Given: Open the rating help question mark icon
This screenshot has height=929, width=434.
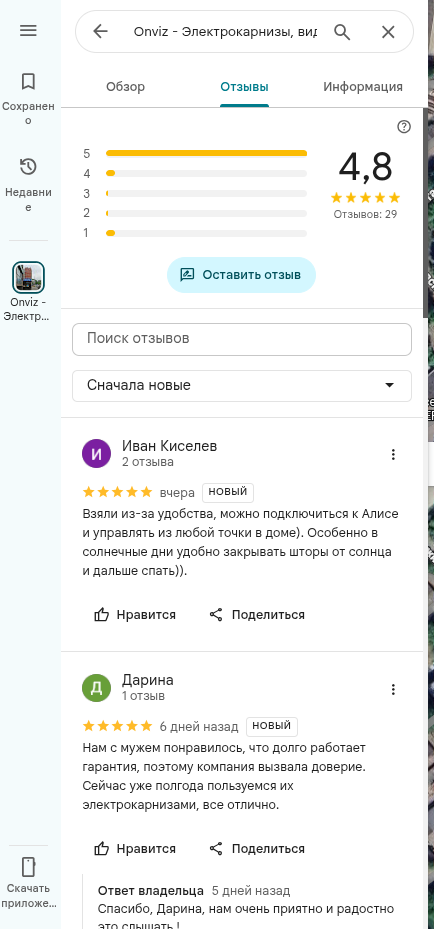Looking at the screenshot, I should tap(404, 126).
